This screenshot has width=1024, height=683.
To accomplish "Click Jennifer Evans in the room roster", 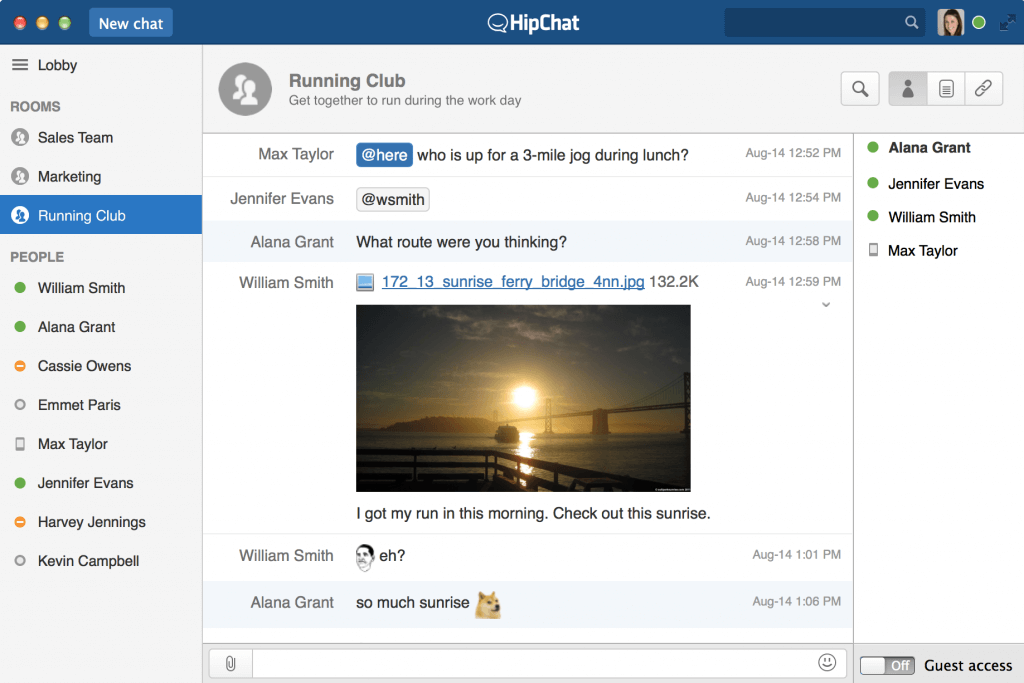I will (x=938, y=183).
